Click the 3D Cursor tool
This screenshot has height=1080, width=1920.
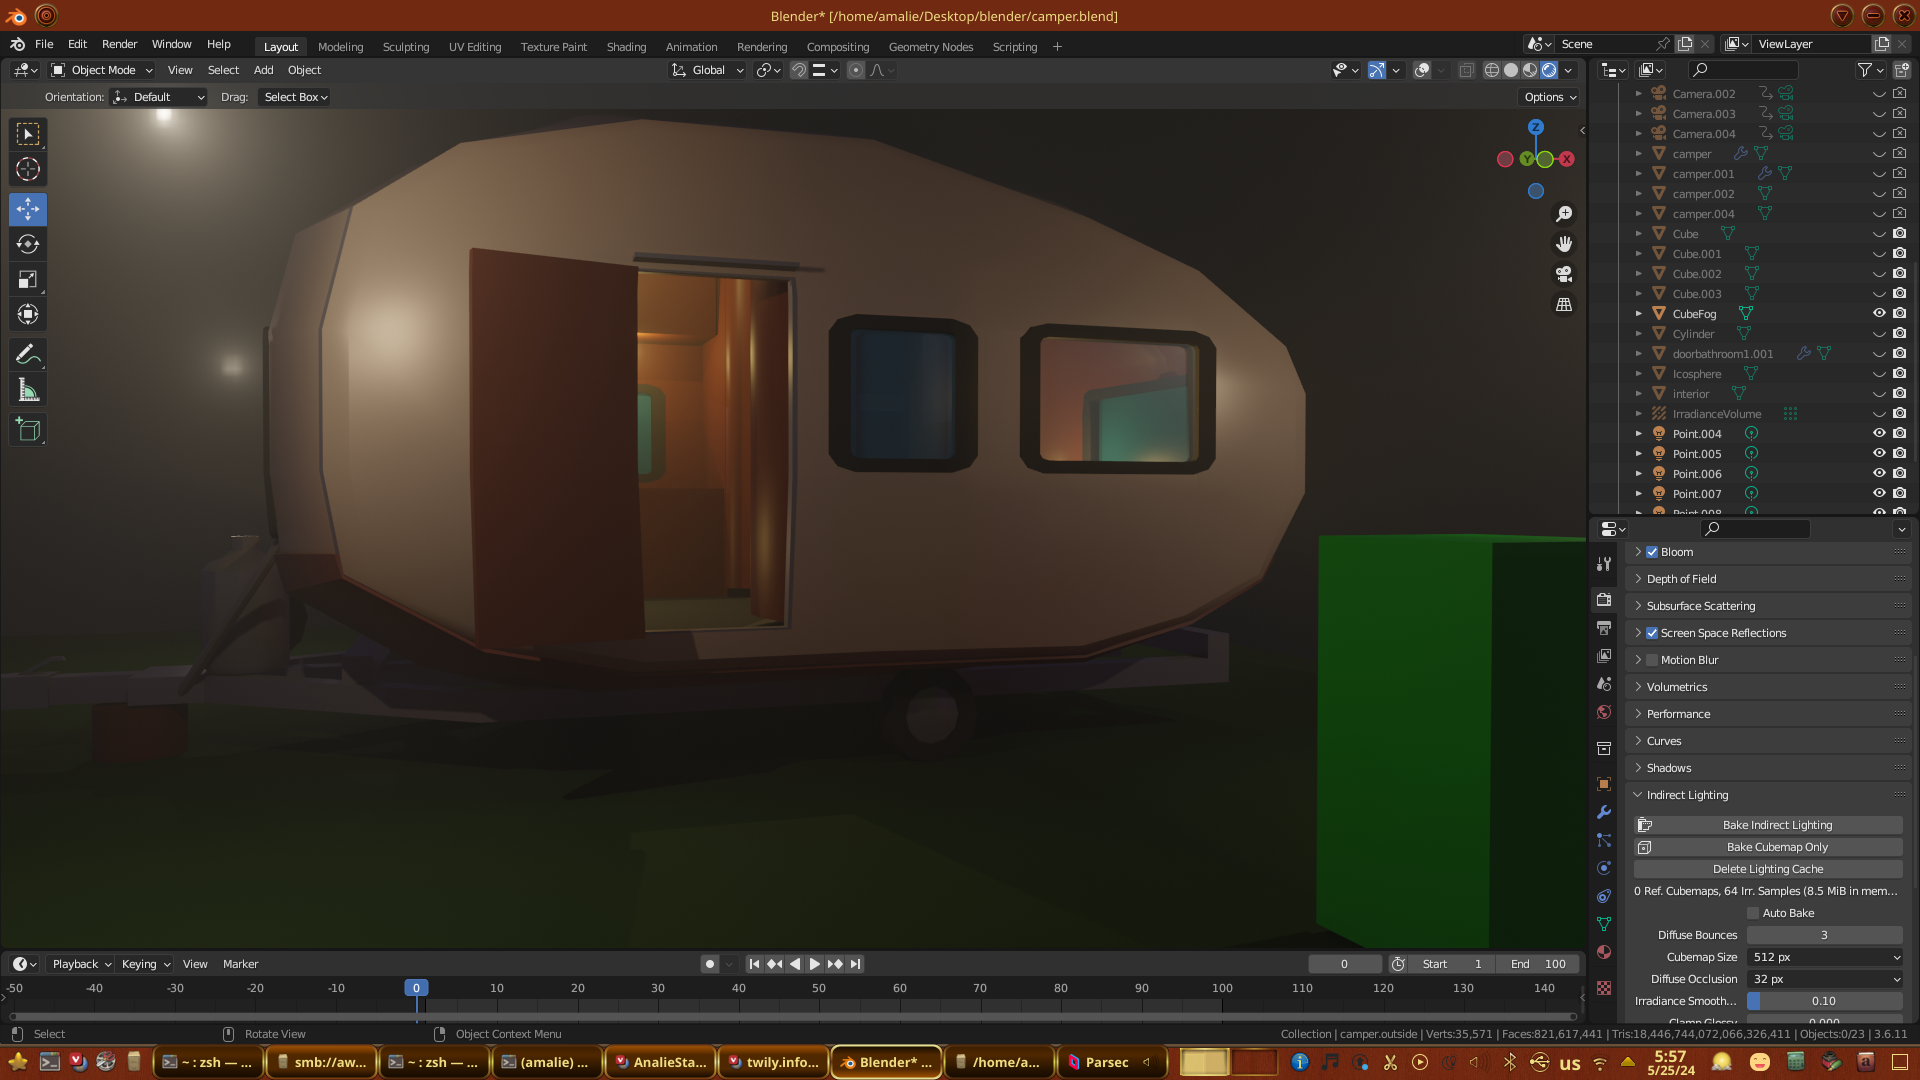28,170
